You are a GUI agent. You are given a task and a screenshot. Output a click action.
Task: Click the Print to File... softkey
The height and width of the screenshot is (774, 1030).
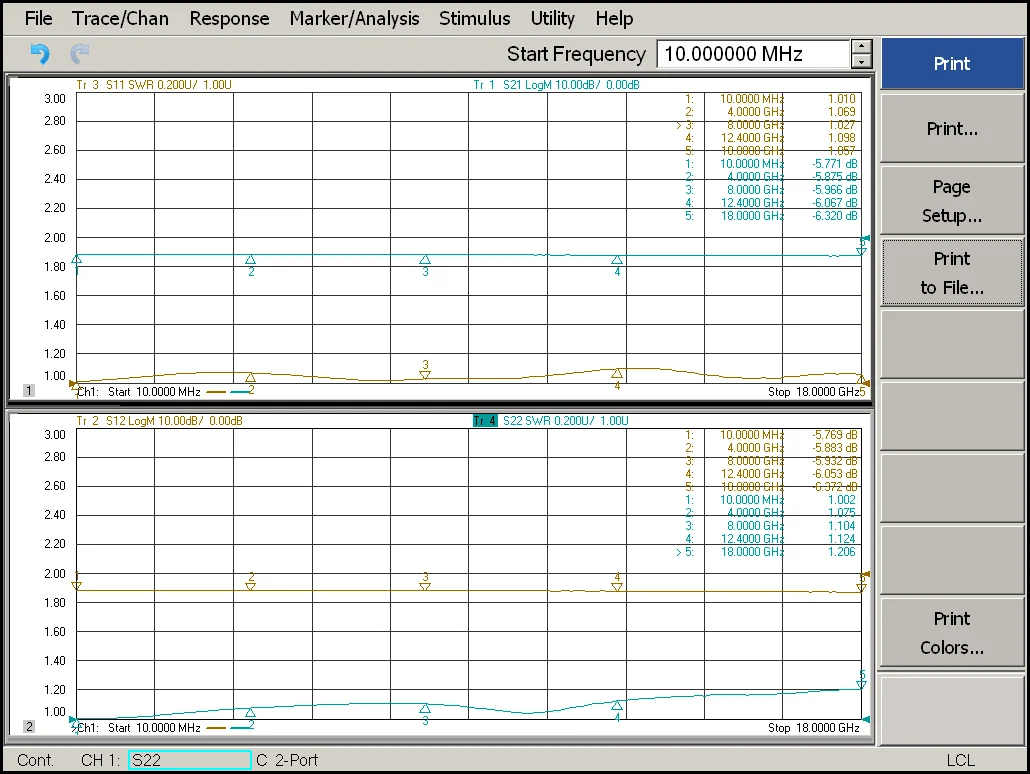click(x=952, y=273)
